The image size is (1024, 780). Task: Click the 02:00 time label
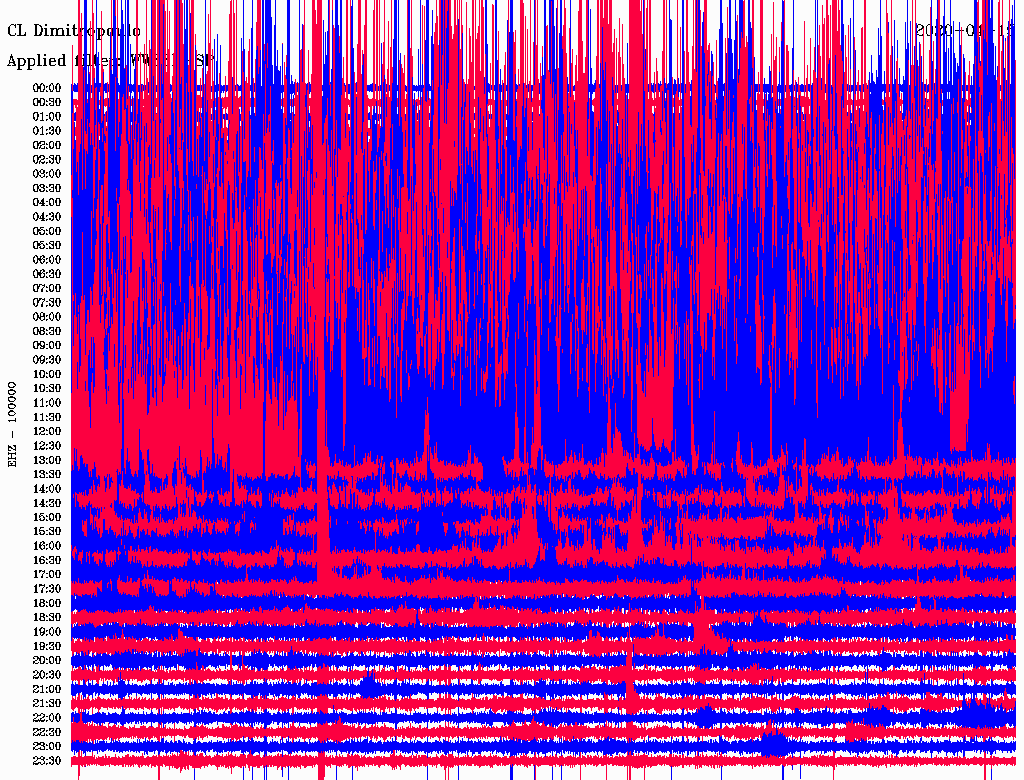pyautogui.click(x=47, y=145)
